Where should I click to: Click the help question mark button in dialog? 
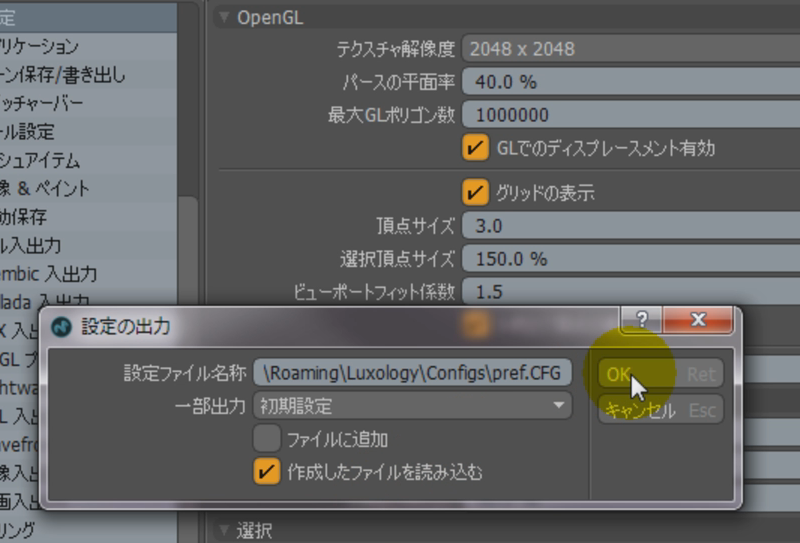pyautogui.click(x=642, y=321)
